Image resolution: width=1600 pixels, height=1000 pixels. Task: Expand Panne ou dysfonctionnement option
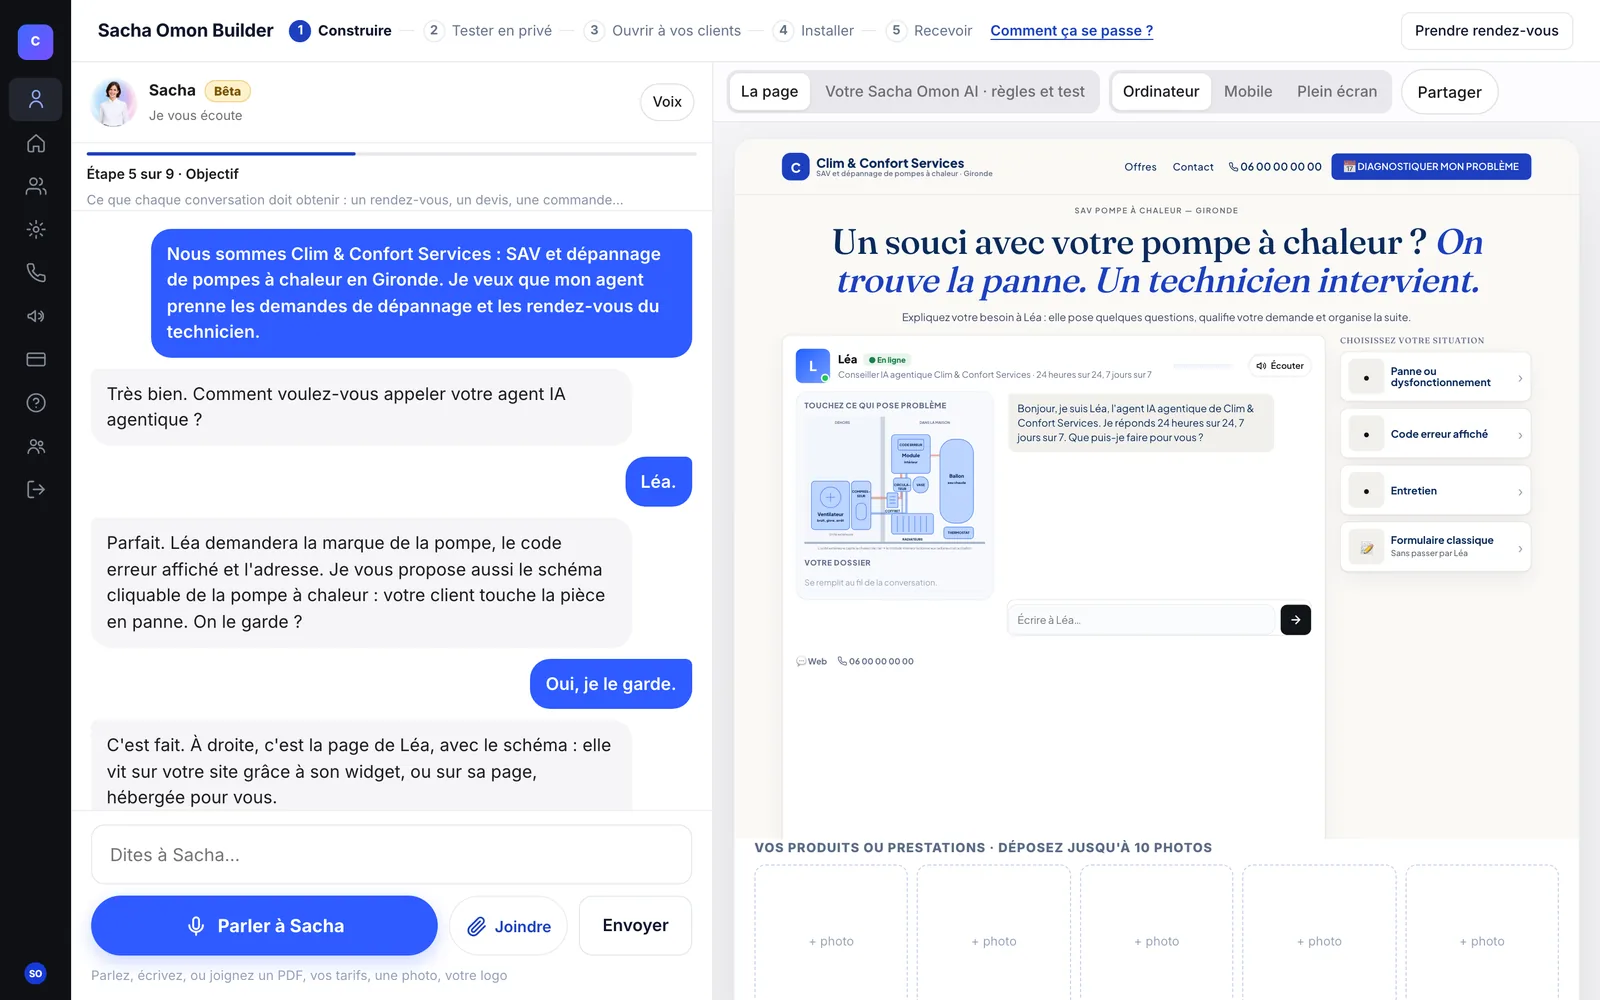pyautogui.click(x=1435, y=377)
